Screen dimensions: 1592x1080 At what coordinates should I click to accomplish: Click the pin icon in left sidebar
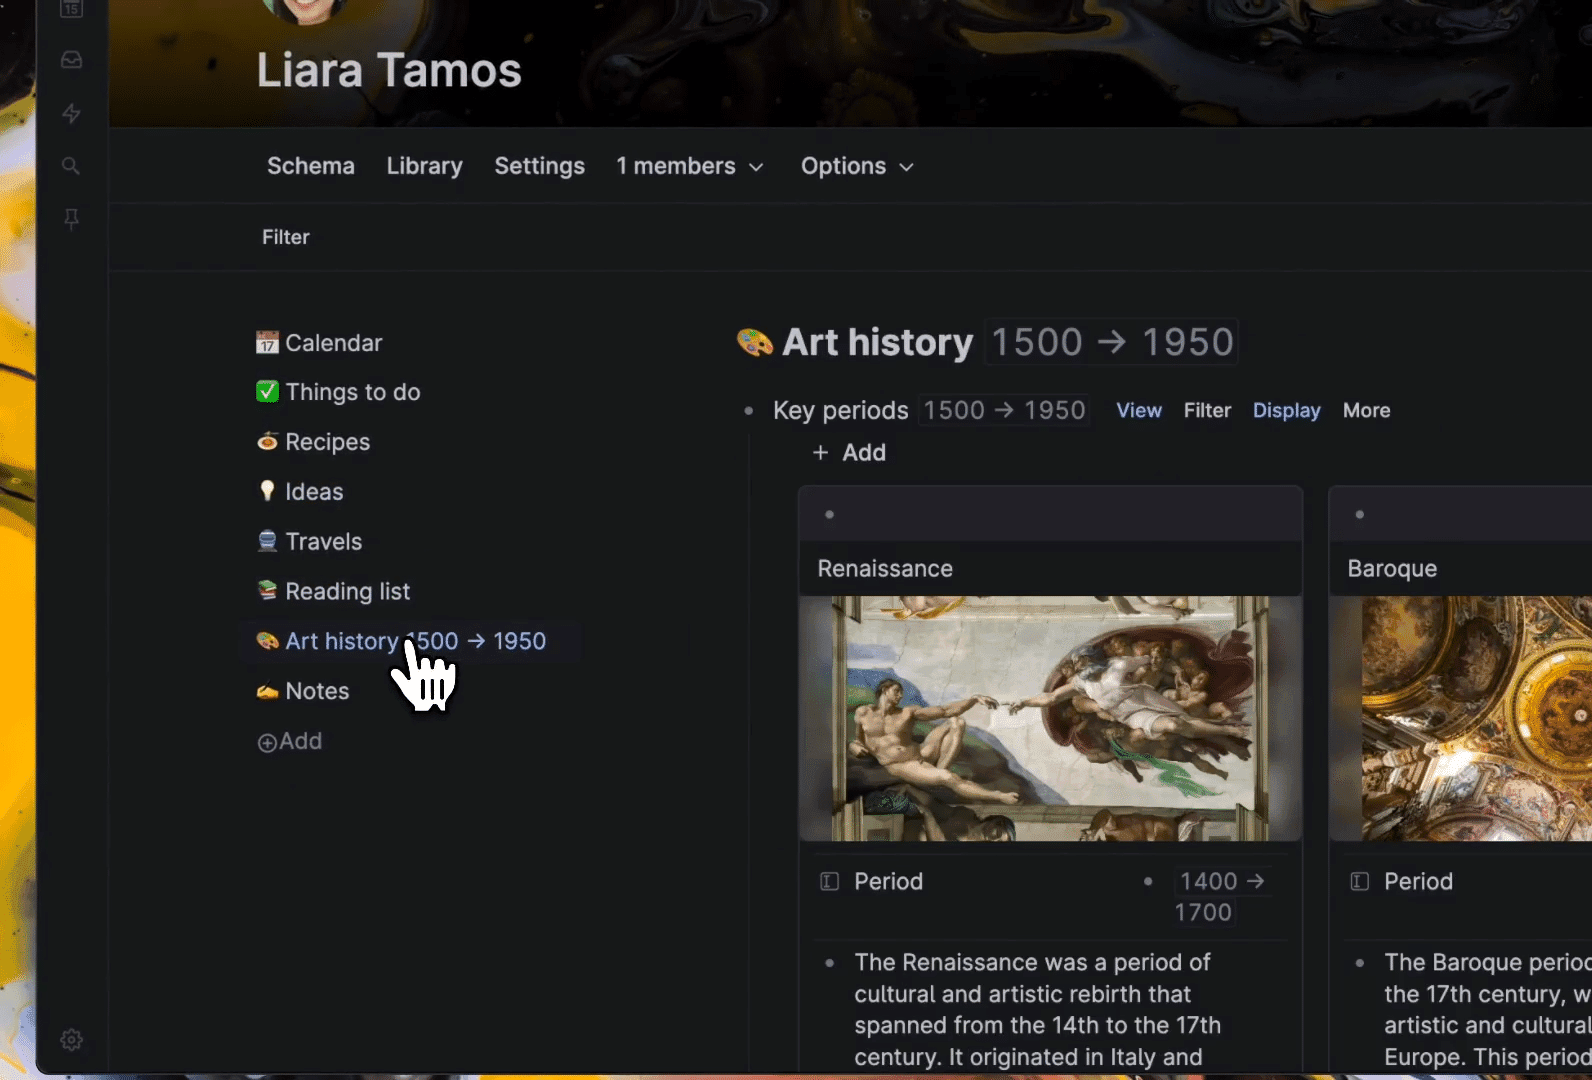(x=71, y=219)
